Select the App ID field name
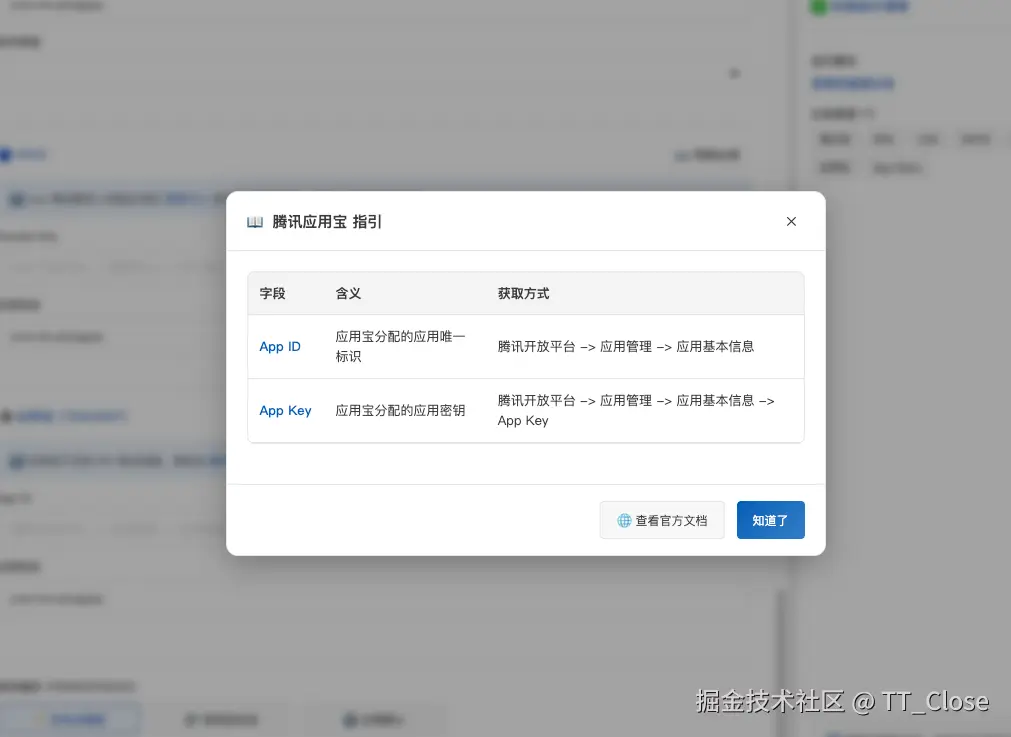 (280, 346)
